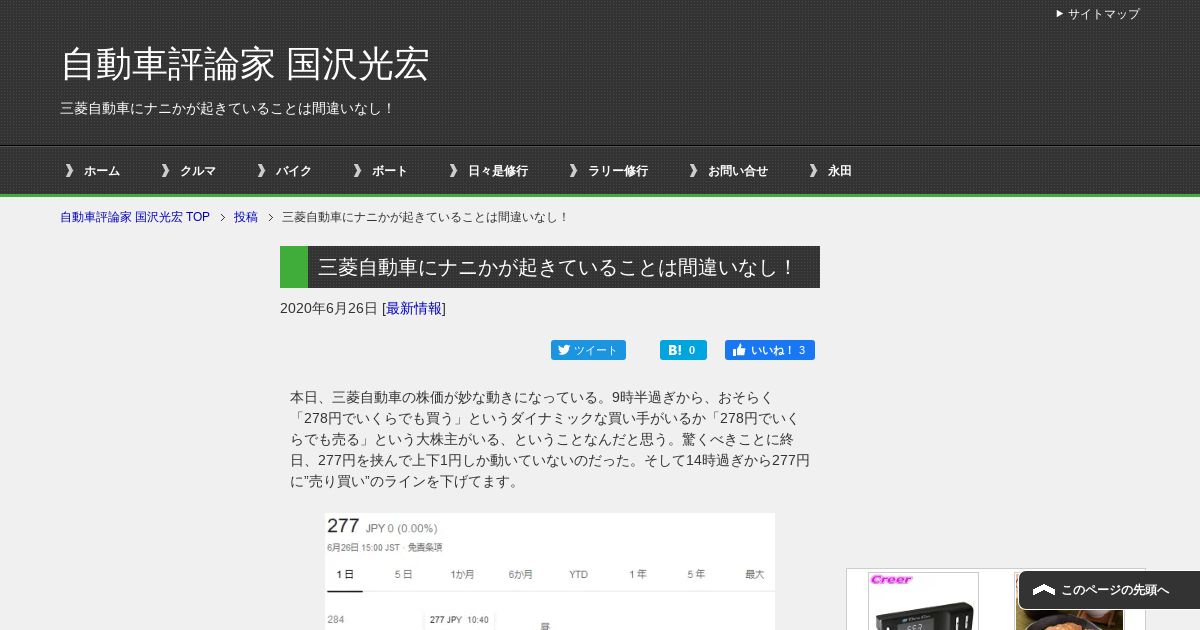Open the 最新情報 category link
Viewport: 1200px width, 630px height.
tap(414, 308)
